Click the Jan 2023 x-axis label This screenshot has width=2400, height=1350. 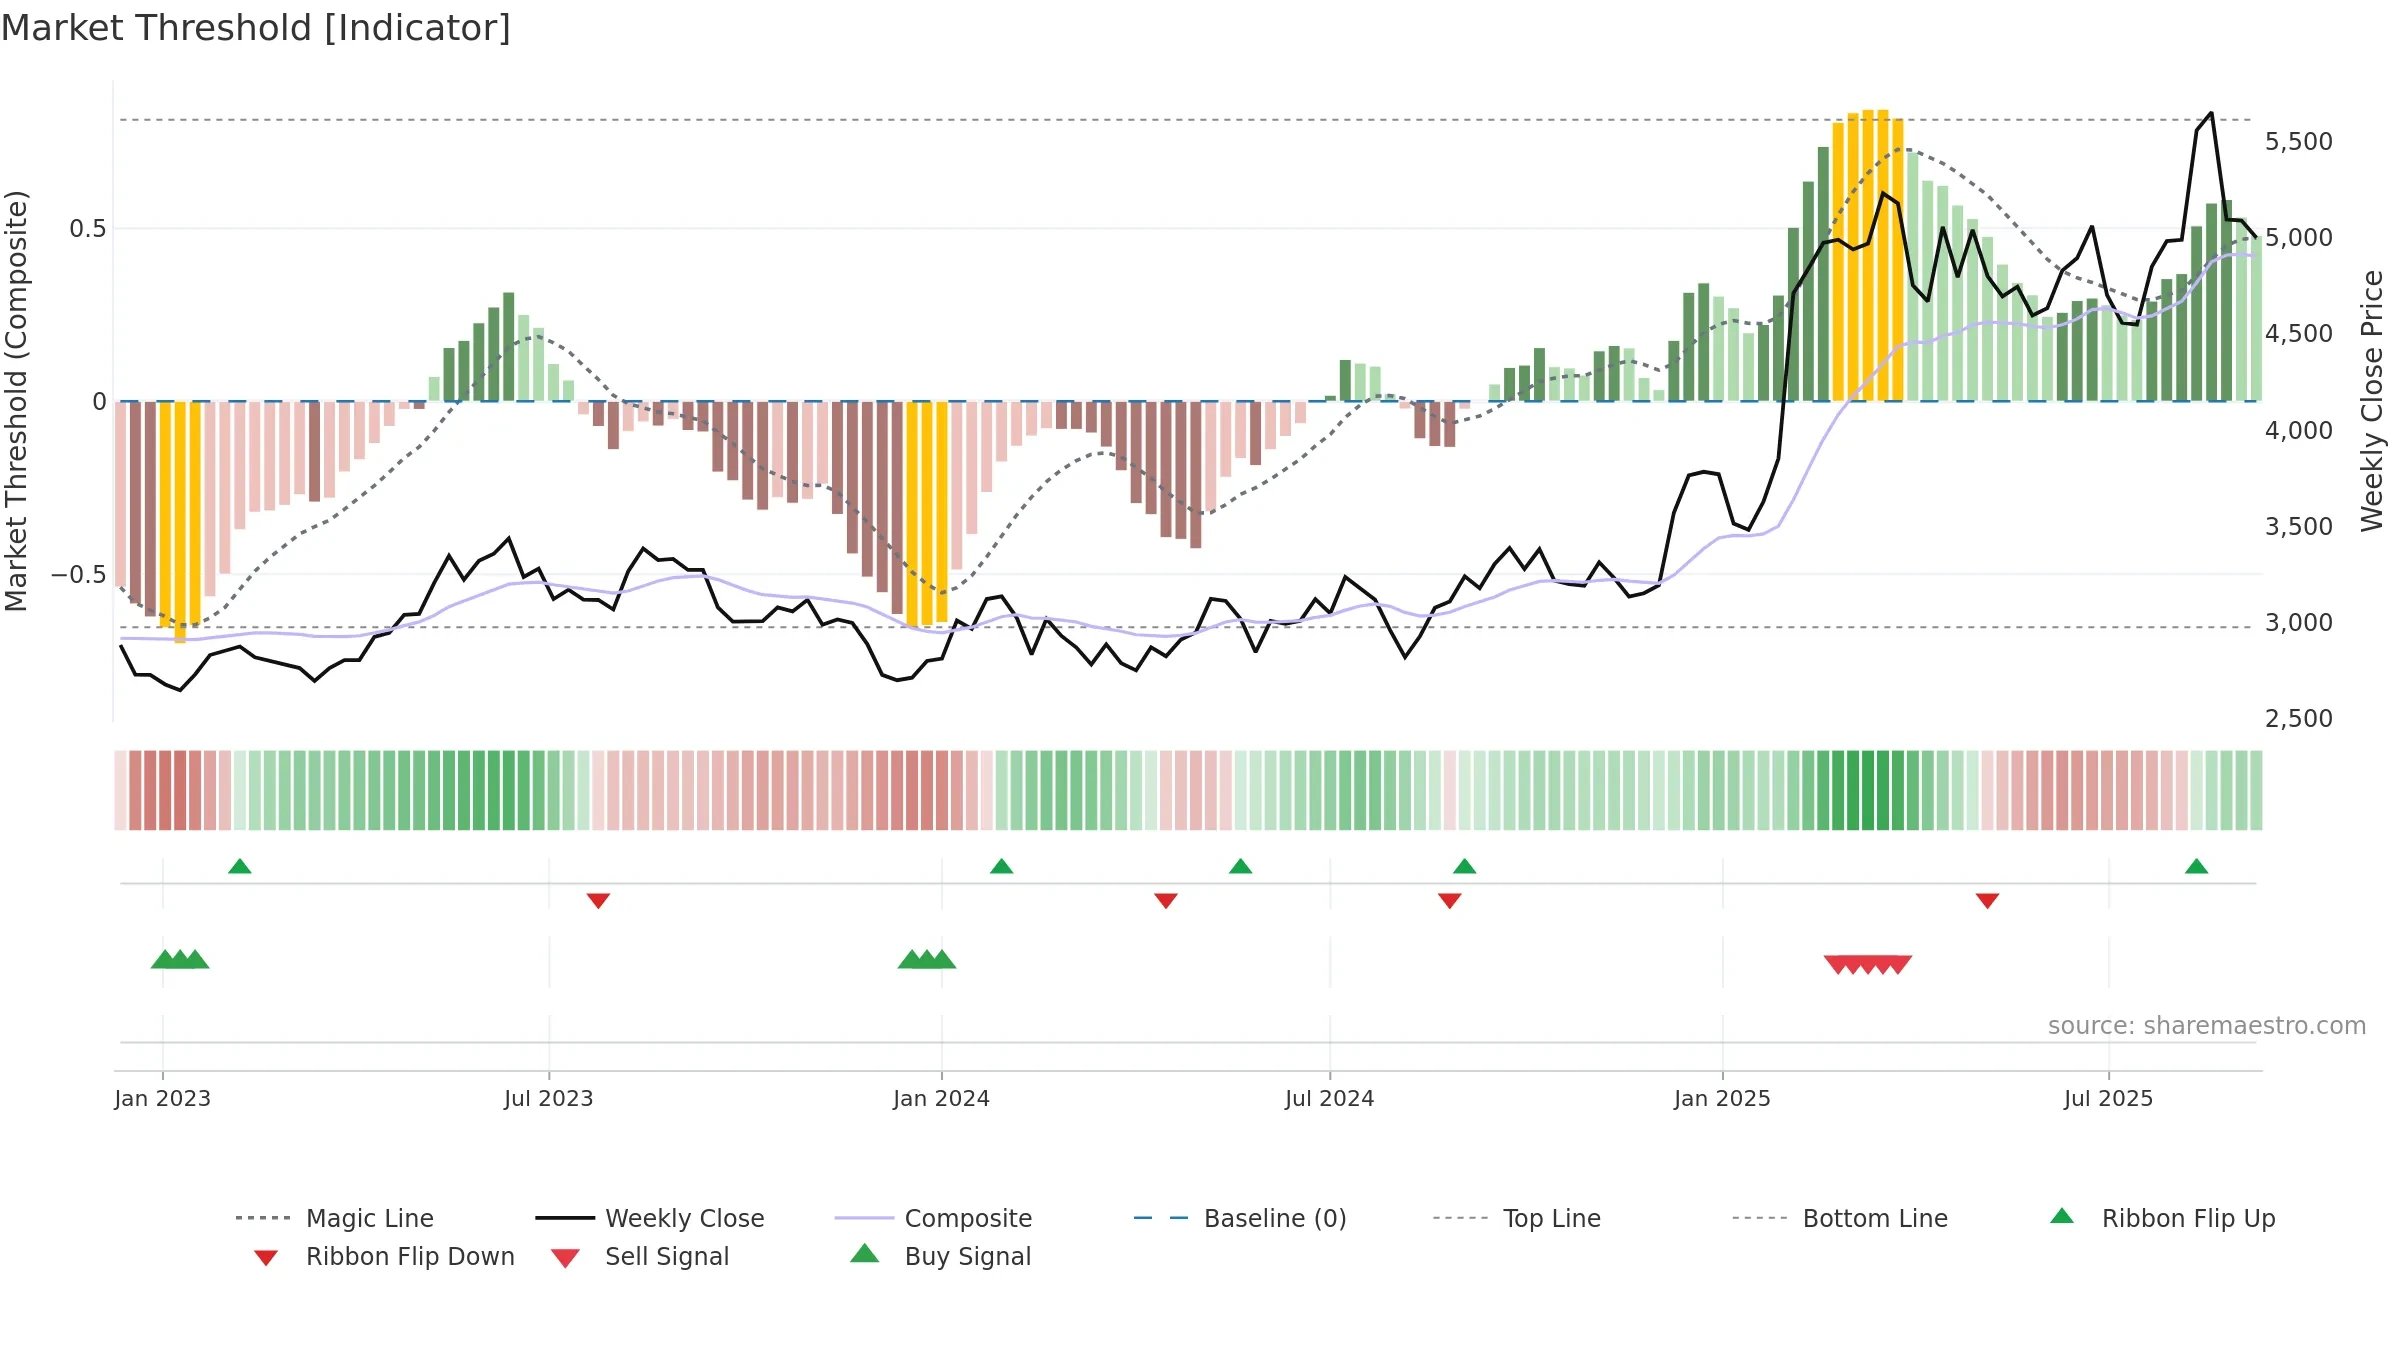pyautogui.click(x=162, y=1098)
